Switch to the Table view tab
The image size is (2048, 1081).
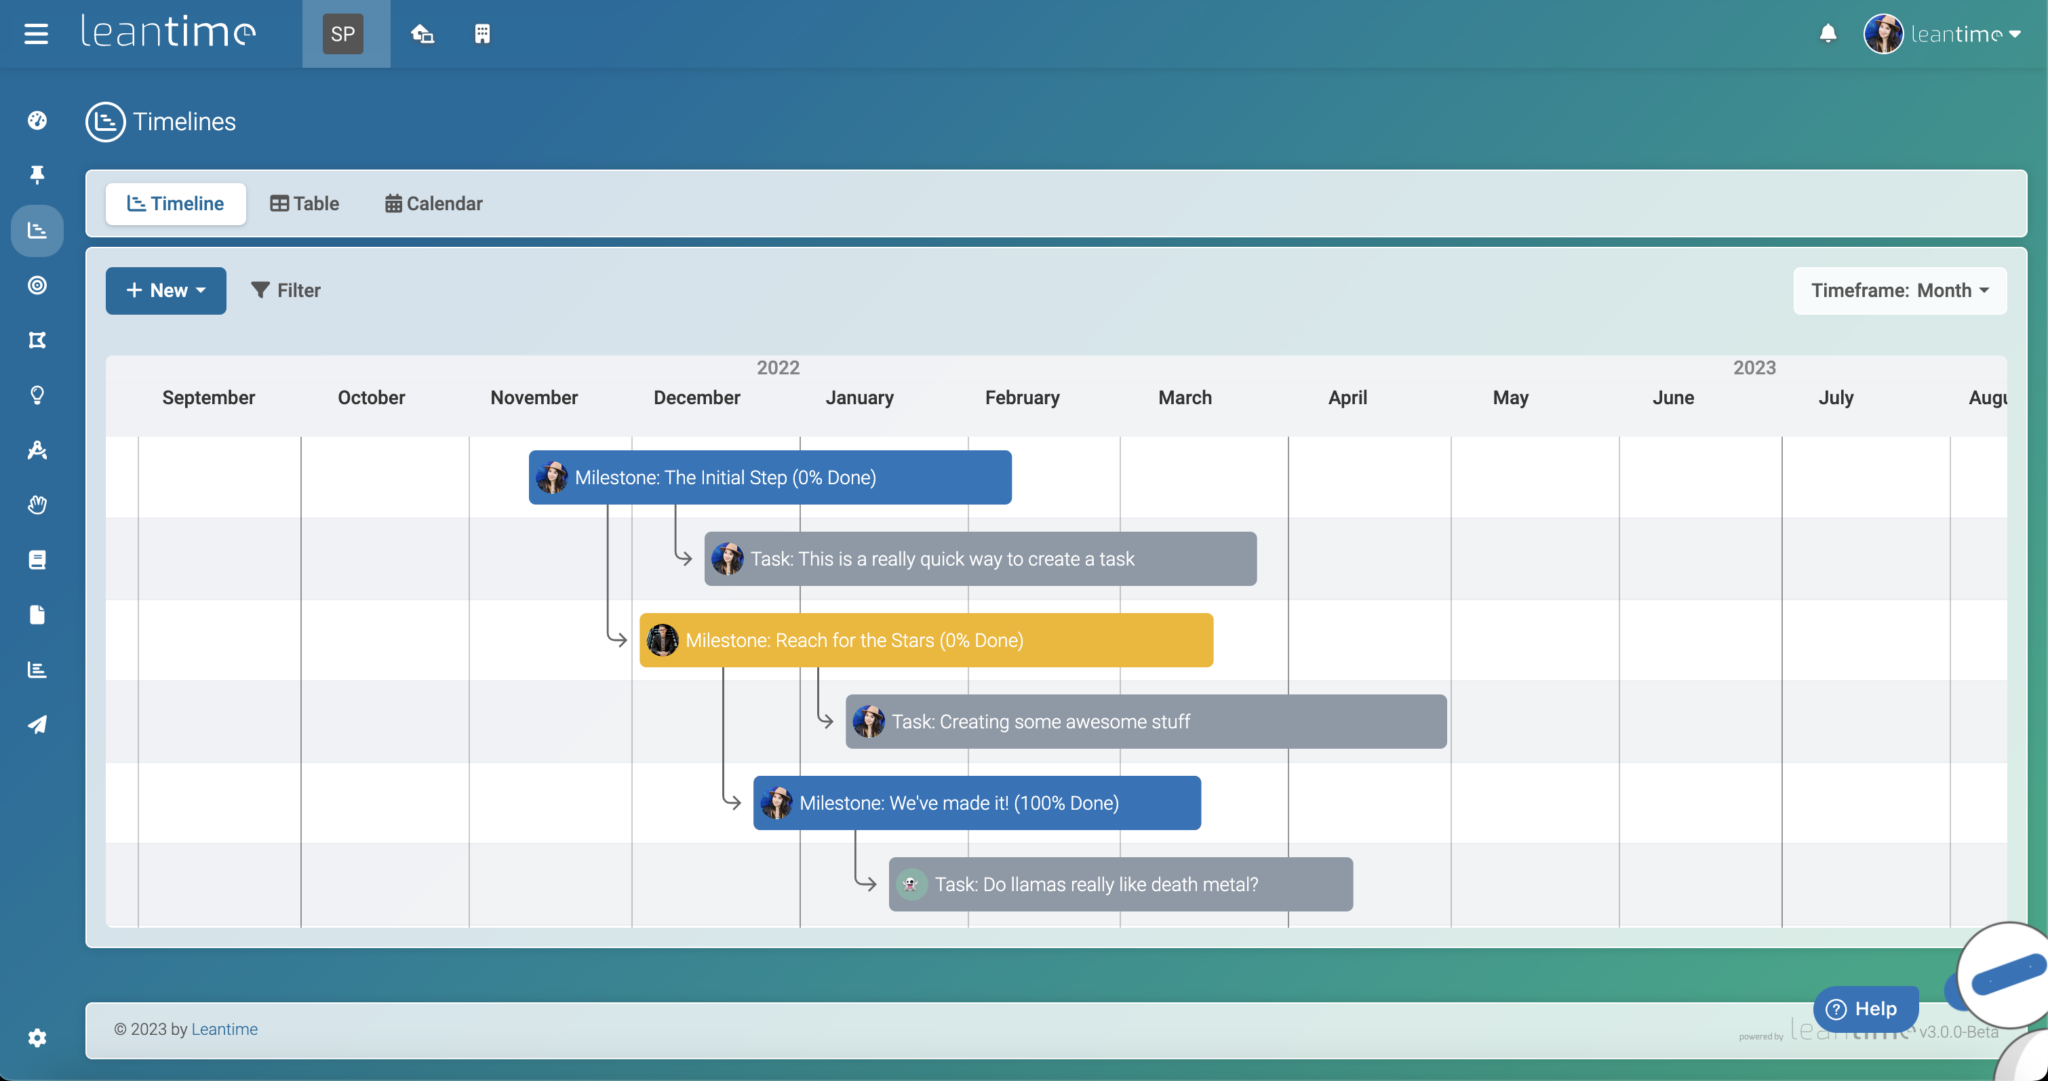[x=304, y=203]
